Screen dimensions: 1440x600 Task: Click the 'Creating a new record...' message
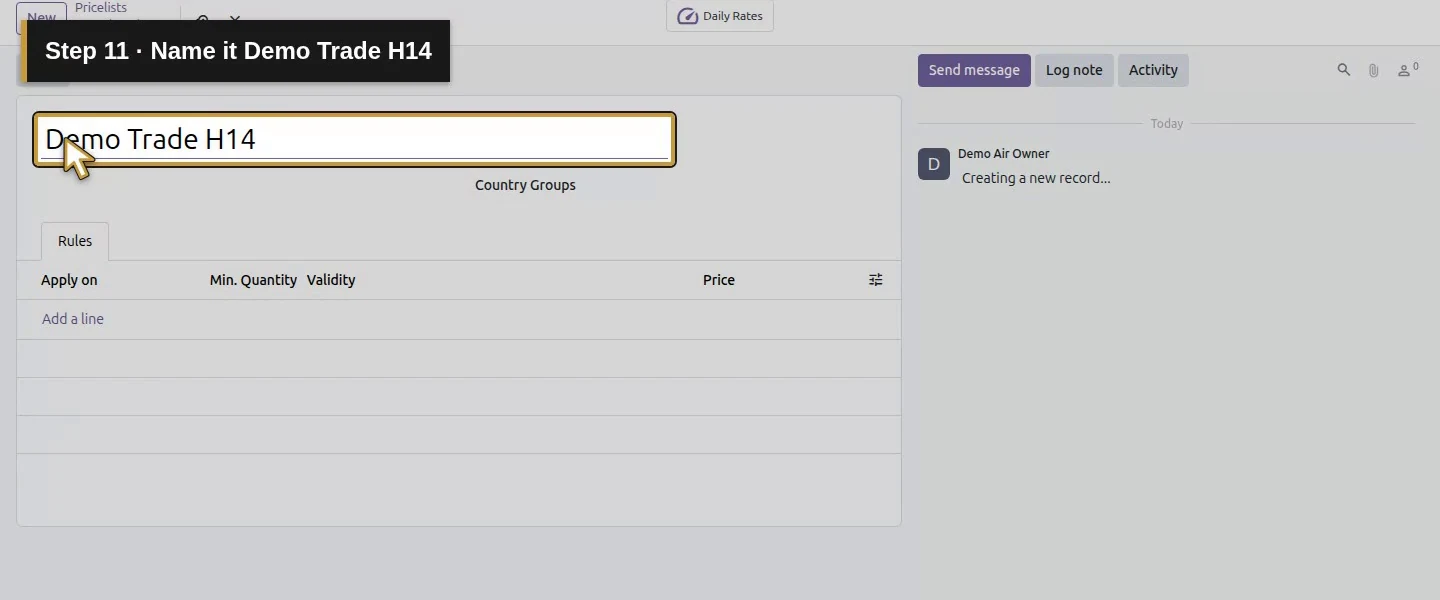point(1036,178)
